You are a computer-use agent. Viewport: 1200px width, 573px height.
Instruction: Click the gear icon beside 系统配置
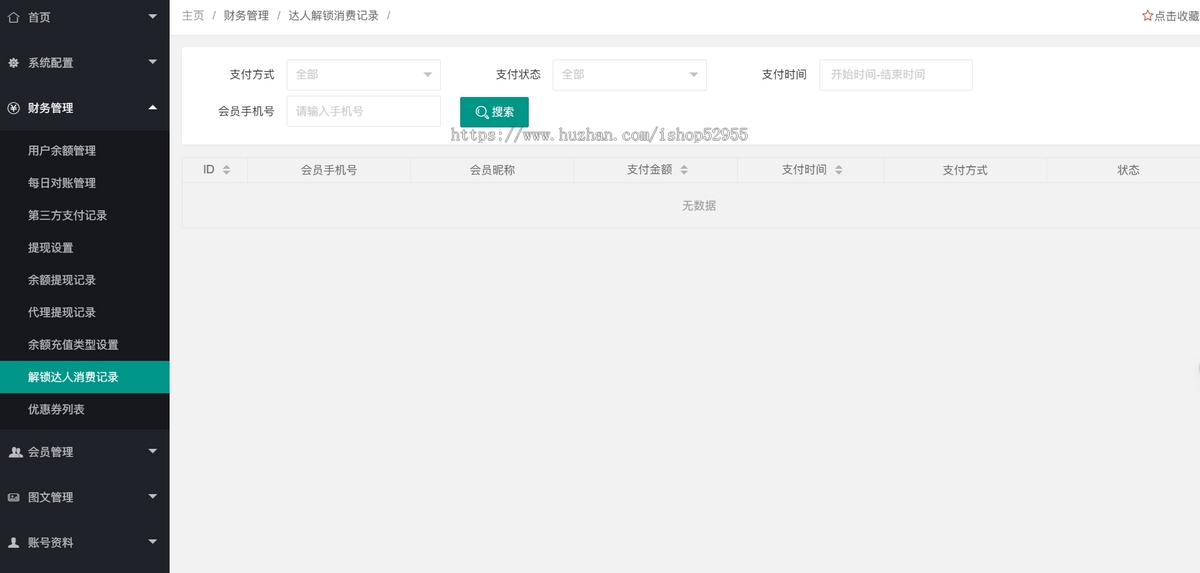14,62
